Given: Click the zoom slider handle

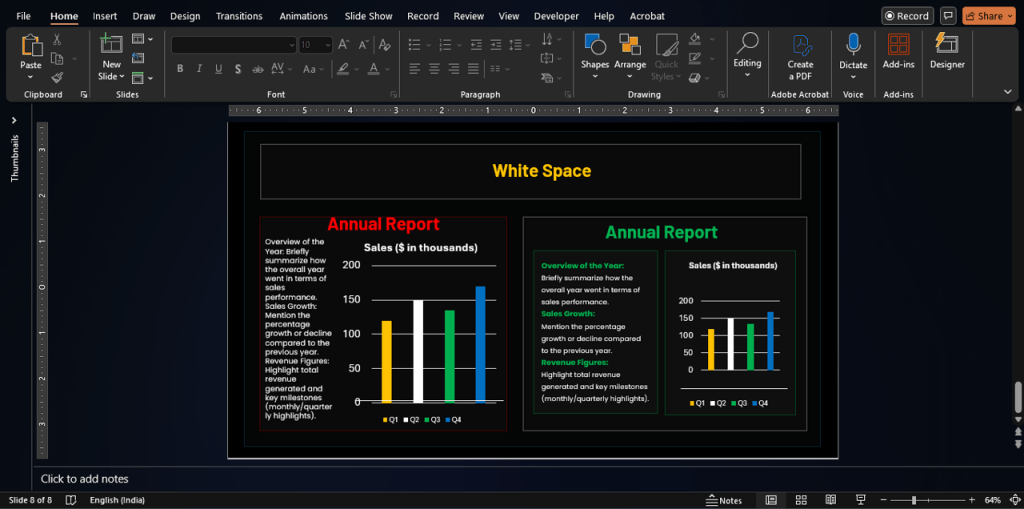Looking at the screenshot, I should coord(914,501).
